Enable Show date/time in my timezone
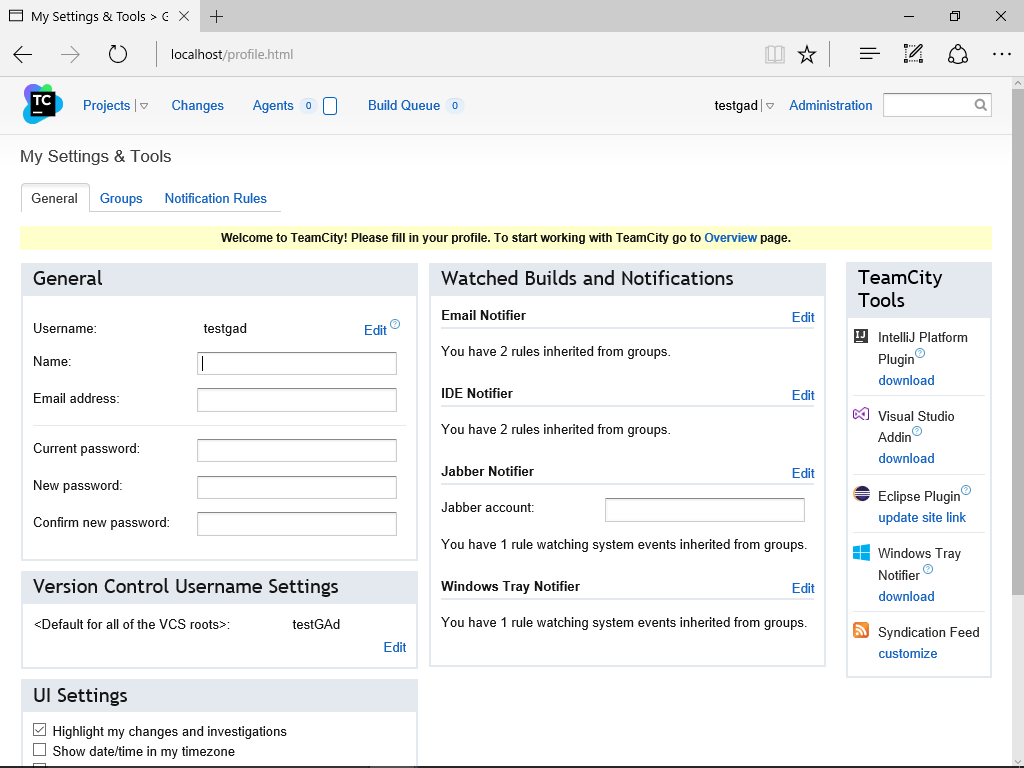Screen dimensions: 1024x768 [x=40, y=750]
